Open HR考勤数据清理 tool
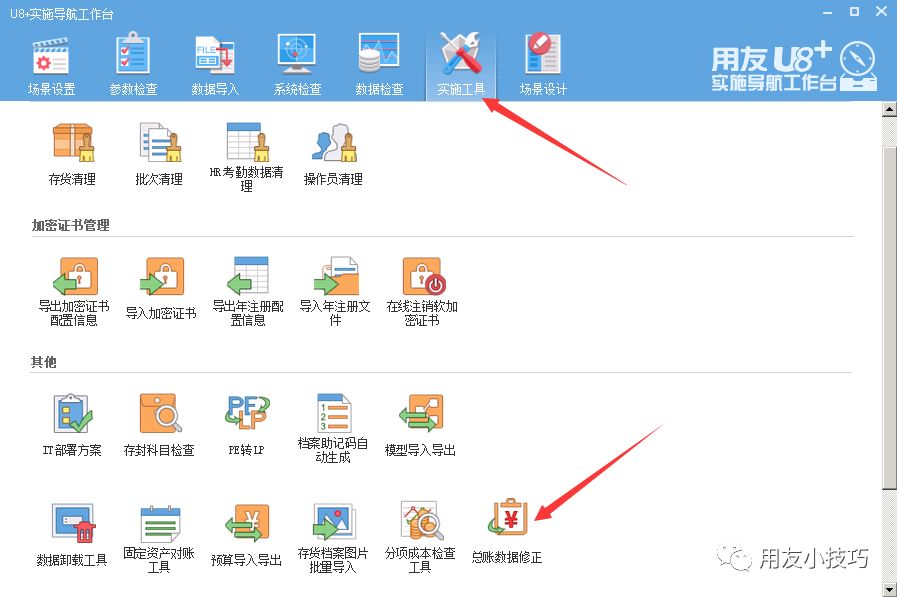 pyautogui.click(x=247, y=156)
